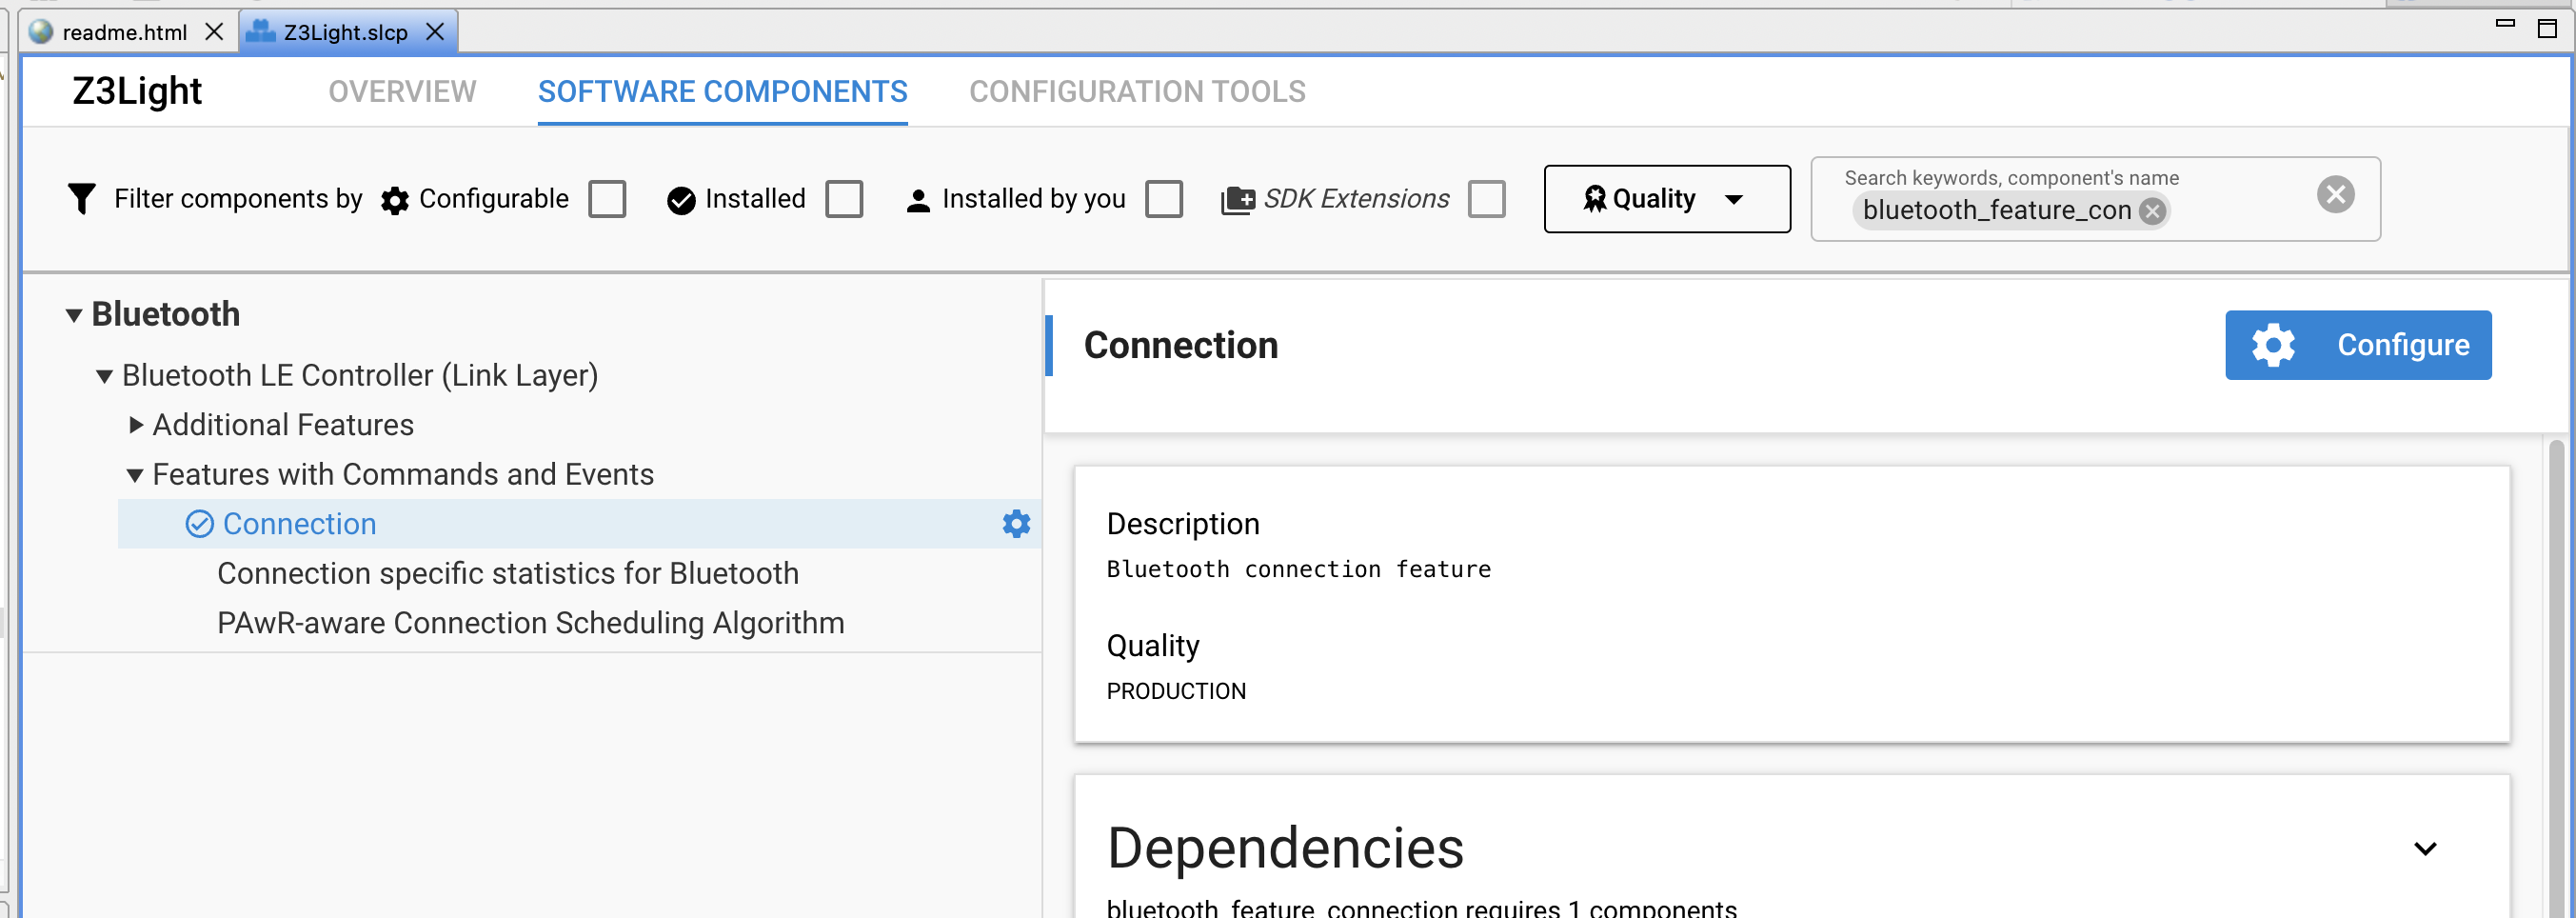Click the Configurable gear icon in the filter bar
Viewport: 2576px width, 918px height.
point(395,200)
